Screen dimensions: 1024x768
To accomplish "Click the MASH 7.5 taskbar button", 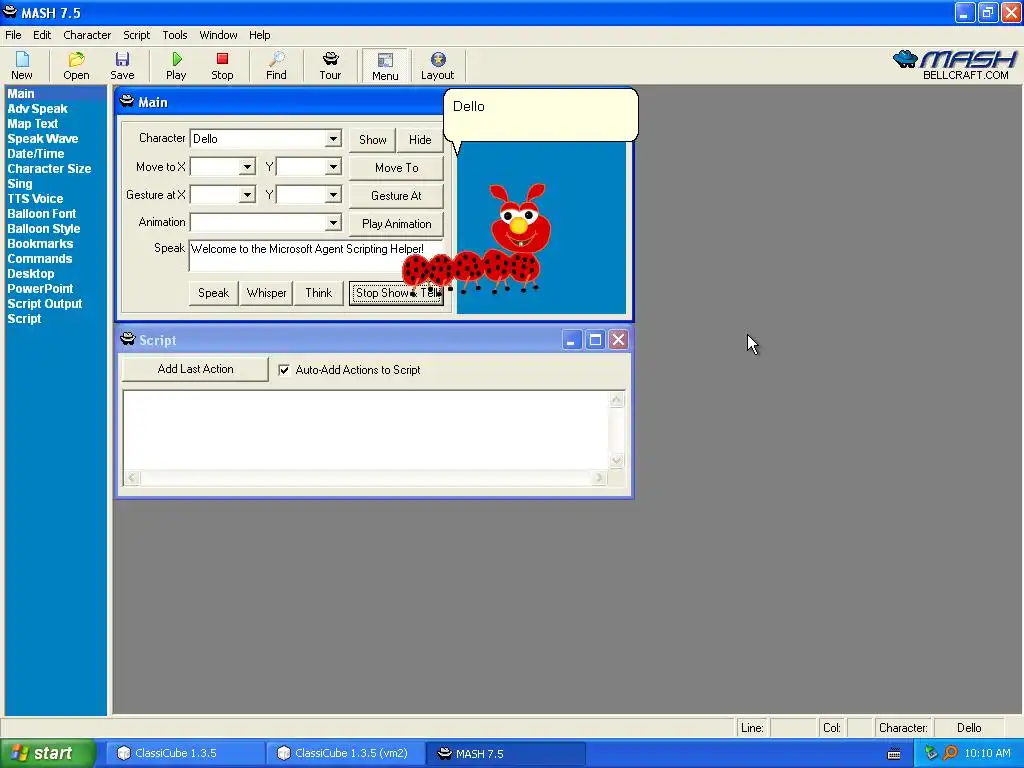I will (x=505, y=753).
